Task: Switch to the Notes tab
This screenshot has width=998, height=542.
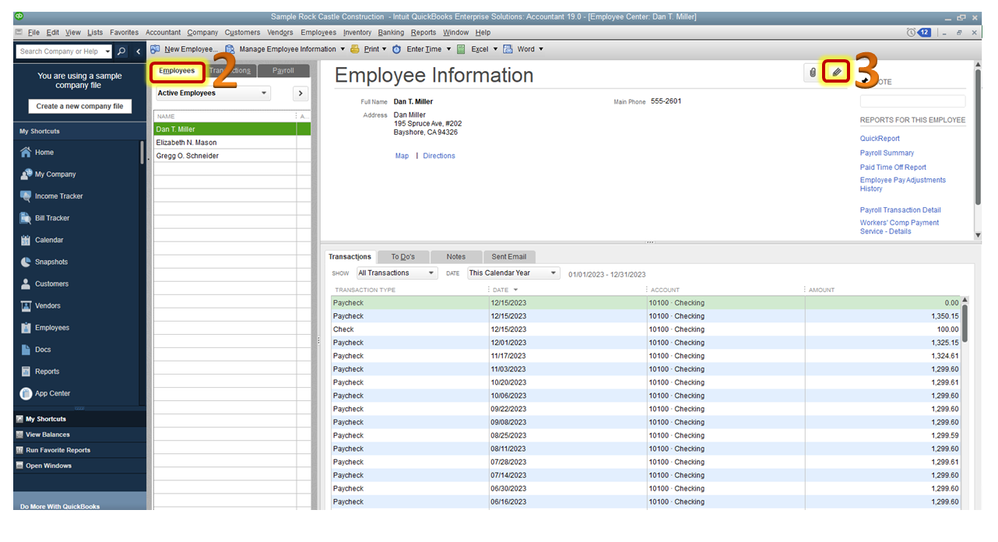Action: click(456, 257)
